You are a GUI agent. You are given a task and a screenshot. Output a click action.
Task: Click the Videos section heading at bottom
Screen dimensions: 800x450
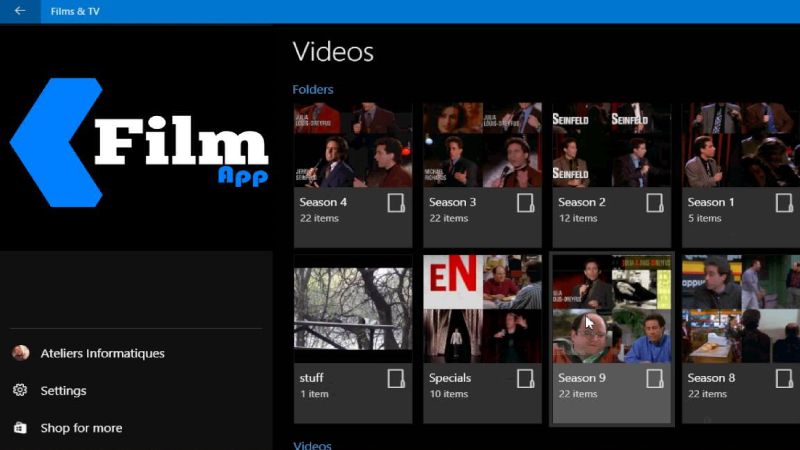[312, 445]
